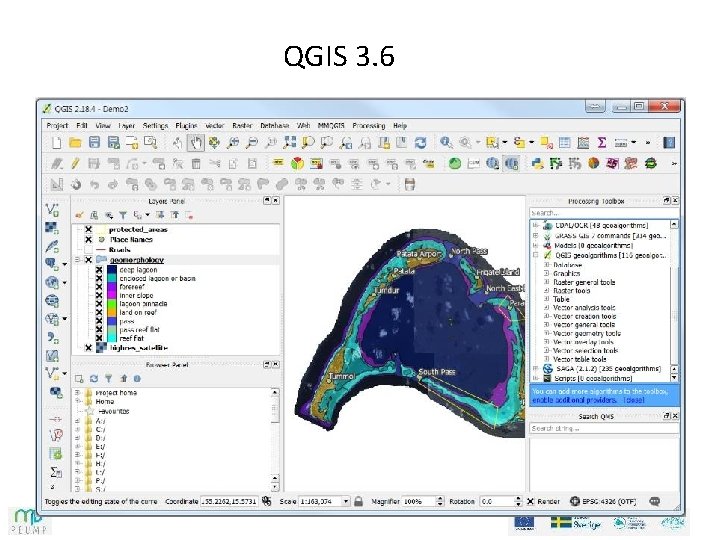Click the EPSG:4326 (OTF) CRS button

click(x=603, y=501)
